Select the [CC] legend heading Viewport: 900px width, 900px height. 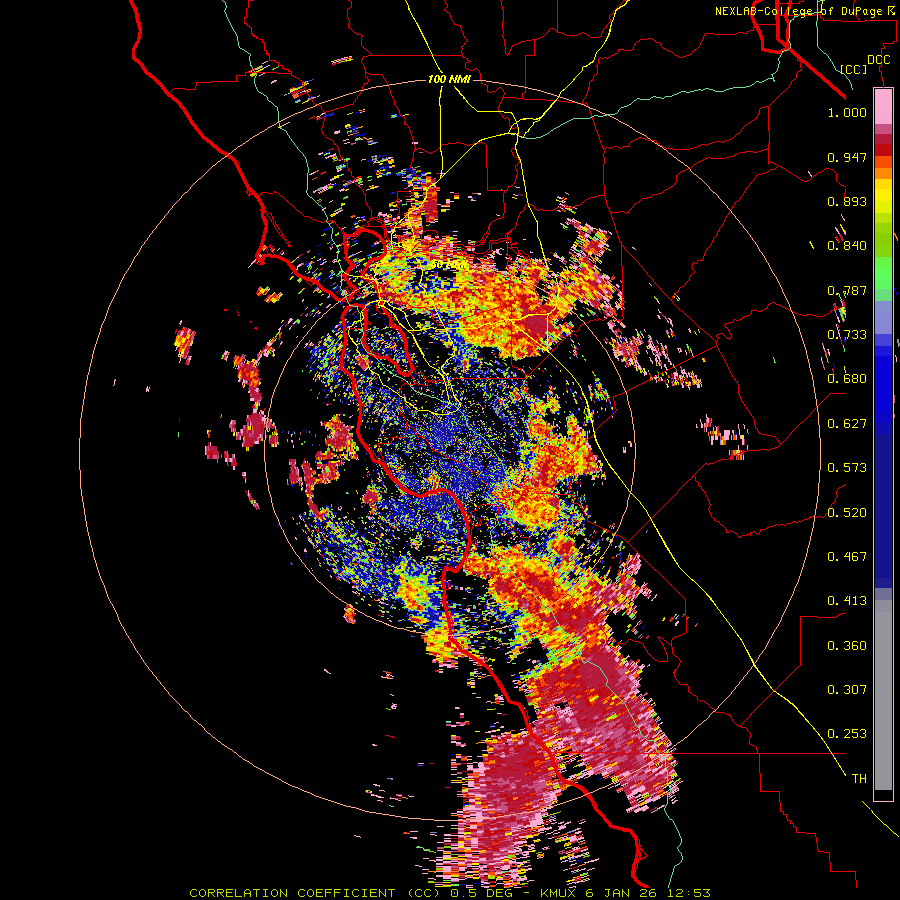pyautogui.click(x=854, y=69)
